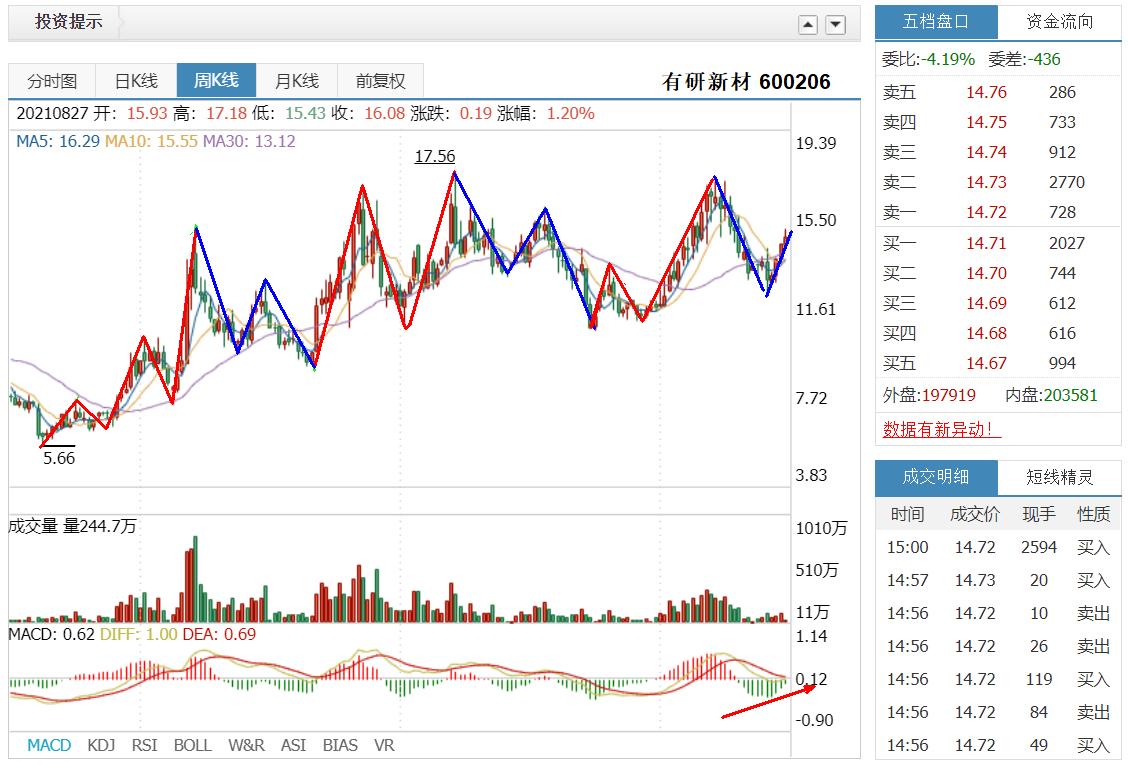Switch to 资金流向 tab
This screenshot has width=1128, height=767.
point(1060,22)
